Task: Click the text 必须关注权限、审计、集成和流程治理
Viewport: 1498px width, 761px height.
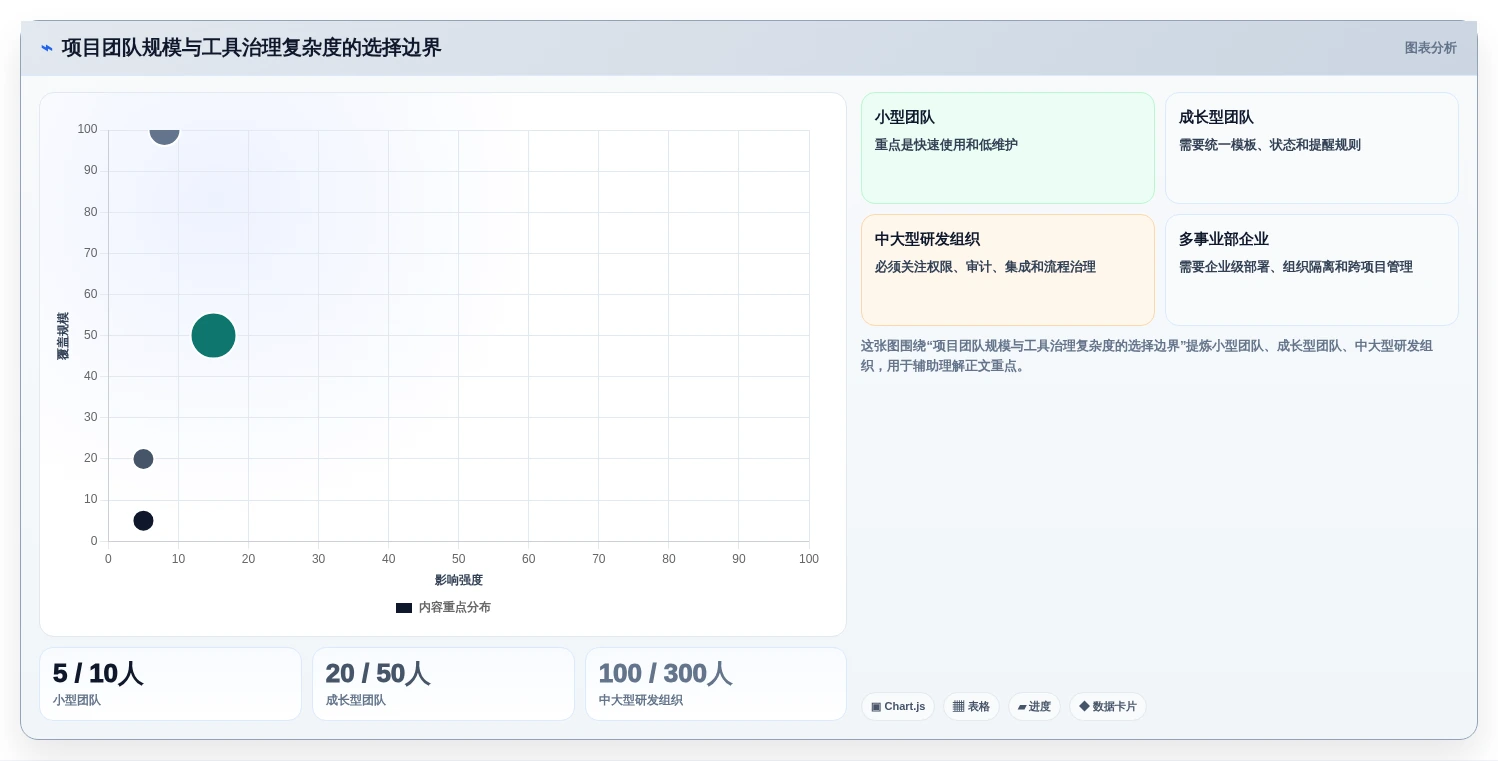Action: 985,267
